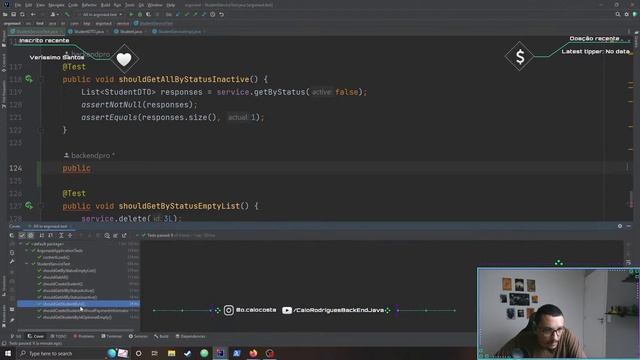Image resolution: width=640 pixels, height=360 pixels.
Task: Collapse the ArgomedApplicationTests node
Action: (x=27, y=251)
